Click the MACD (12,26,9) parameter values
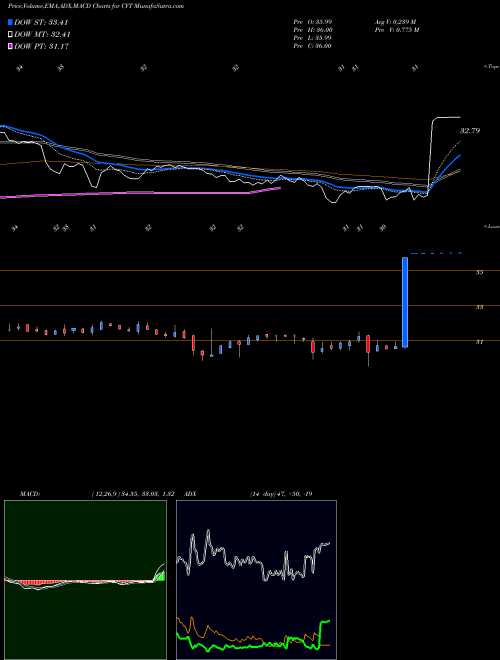This screenshot has height=660, width=500. [x=133, y=494]
